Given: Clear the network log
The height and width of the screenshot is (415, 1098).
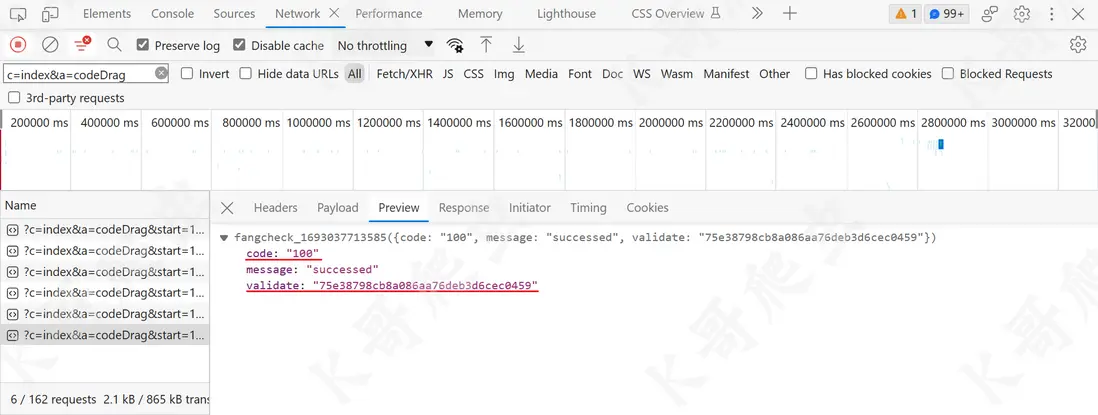Looking at the screenshot, I should pyautogui.click(x=50, y=45).
